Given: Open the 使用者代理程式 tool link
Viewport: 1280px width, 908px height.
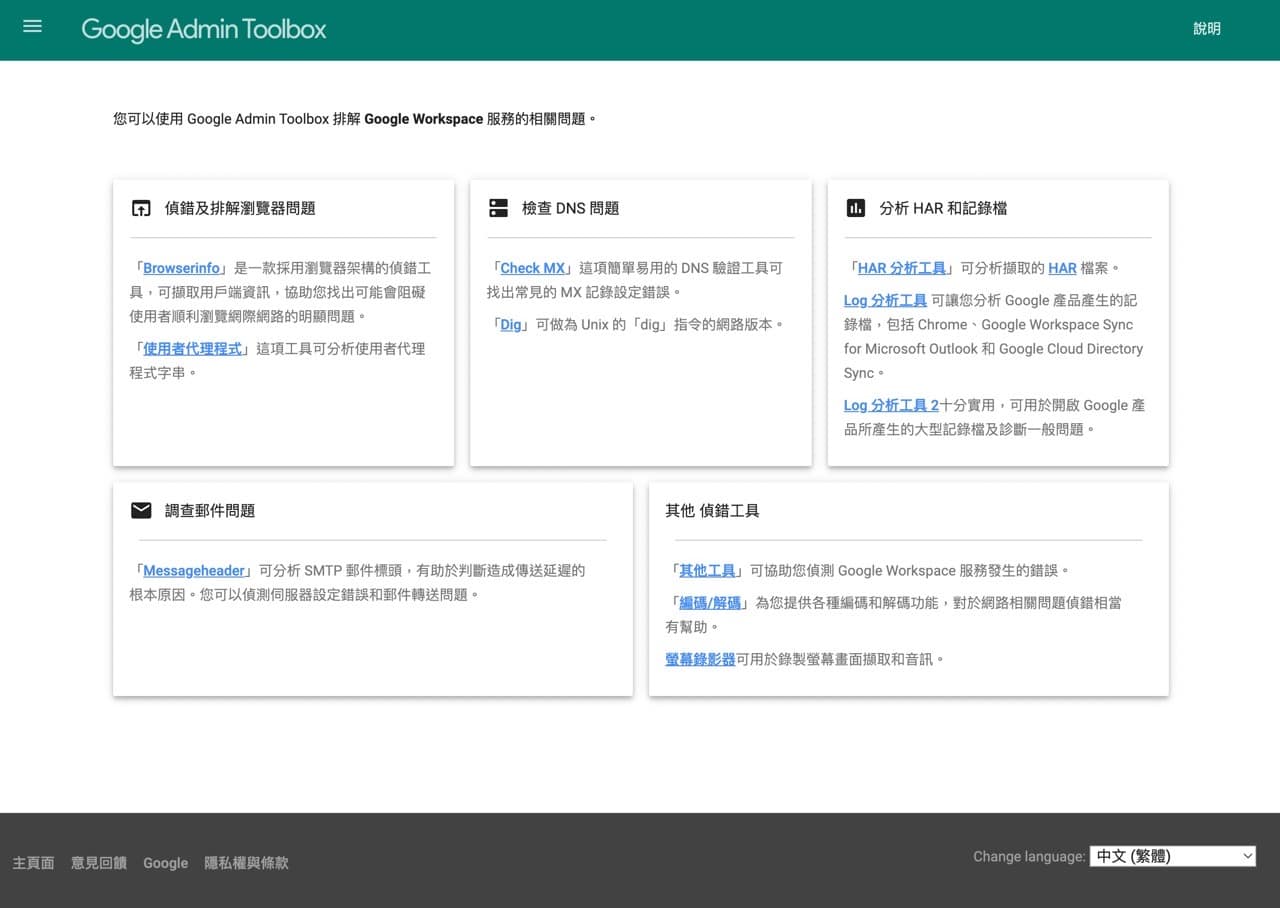Looking at the screenshot, I should pos(193,348).
